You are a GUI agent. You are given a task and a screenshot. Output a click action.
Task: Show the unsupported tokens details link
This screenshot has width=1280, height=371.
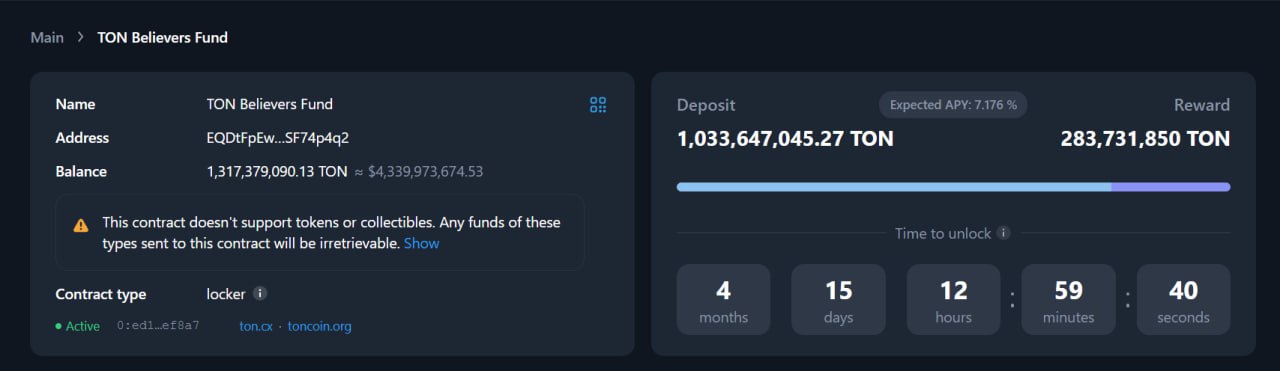421,243
